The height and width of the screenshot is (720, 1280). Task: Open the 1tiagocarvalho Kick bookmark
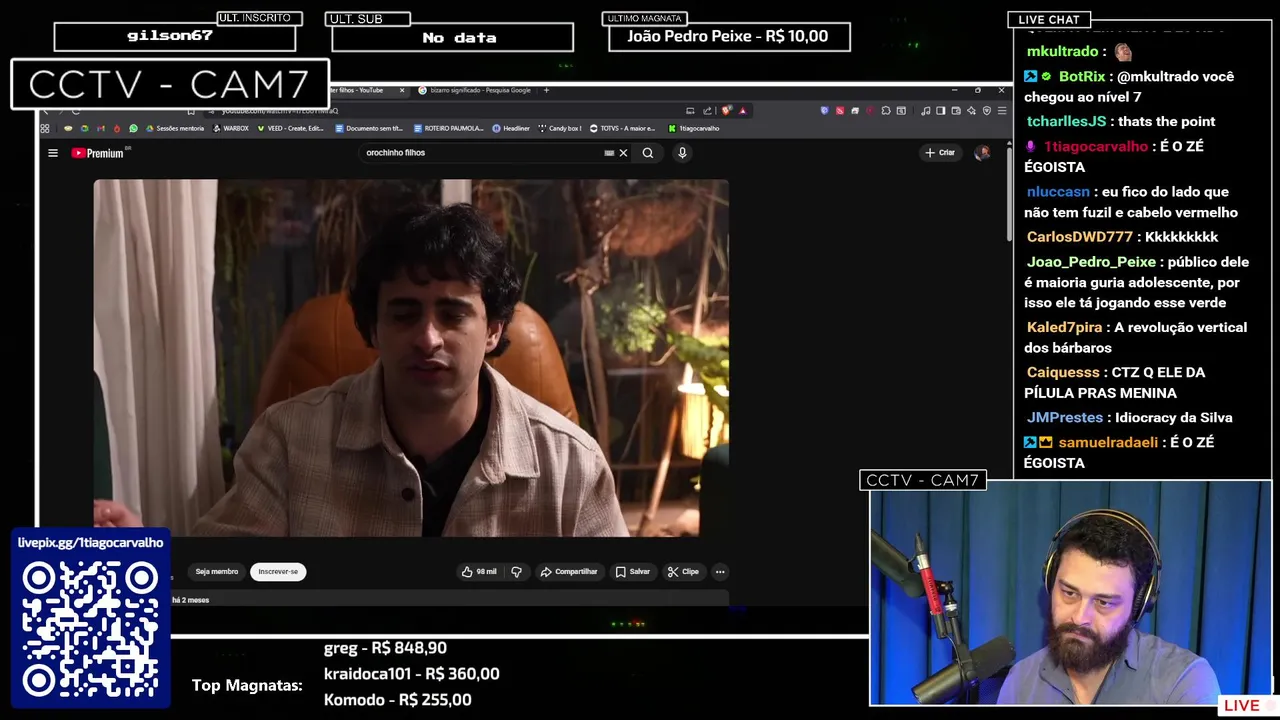click(x=694, y=128)
